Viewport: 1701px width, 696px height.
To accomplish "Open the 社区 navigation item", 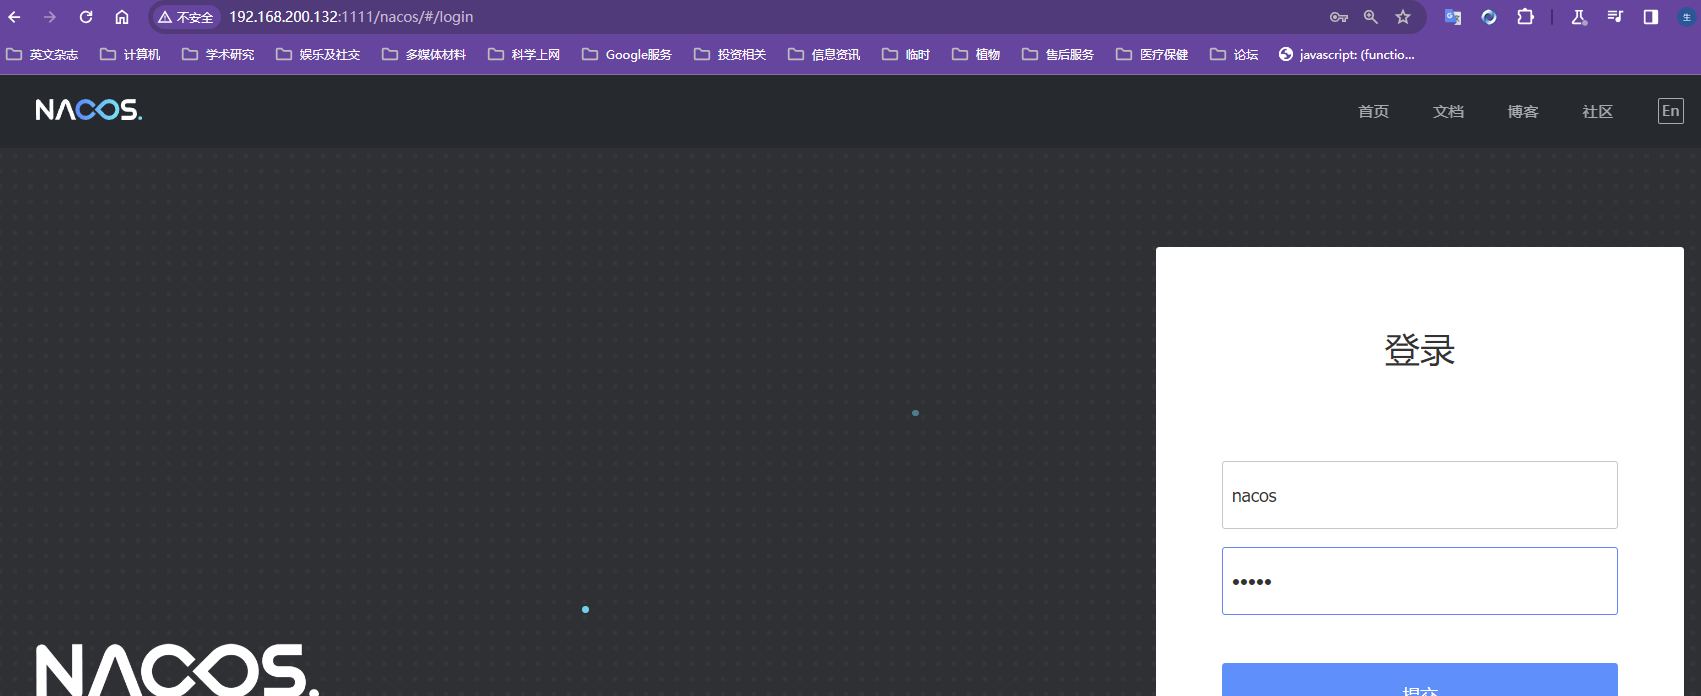I will [1597, 112].
